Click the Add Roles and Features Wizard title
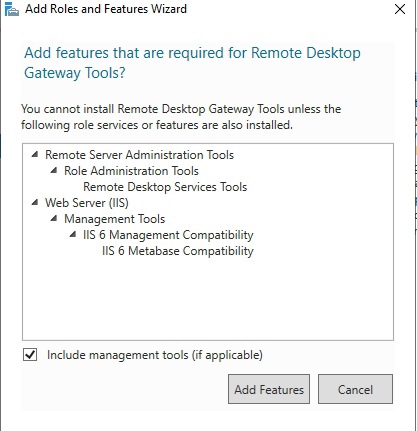This screenshot has height=431, width=417. click(106, 9)
